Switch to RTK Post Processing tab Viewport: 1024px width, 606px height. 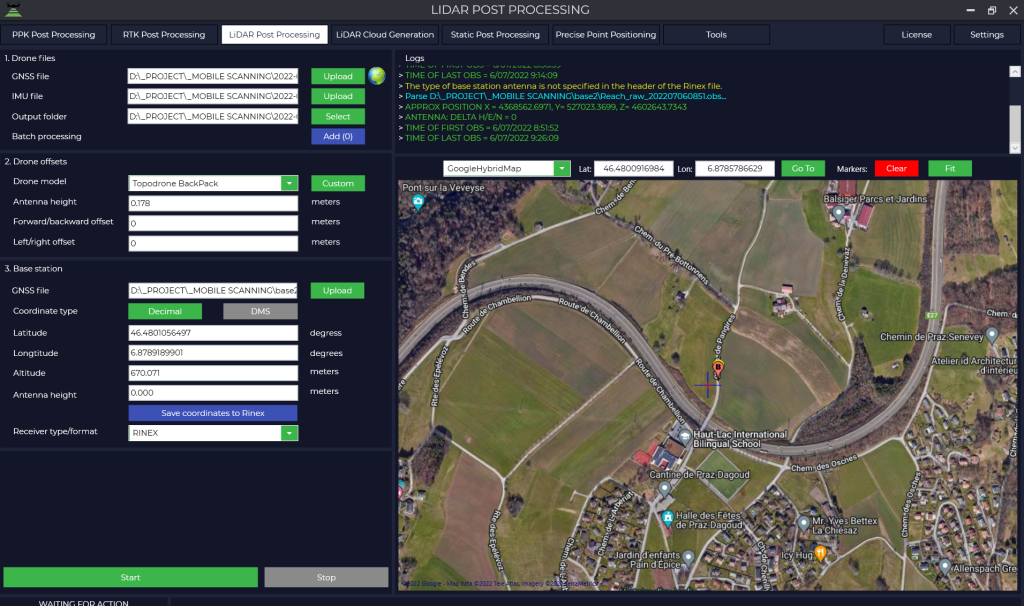[x=164, y=35]
